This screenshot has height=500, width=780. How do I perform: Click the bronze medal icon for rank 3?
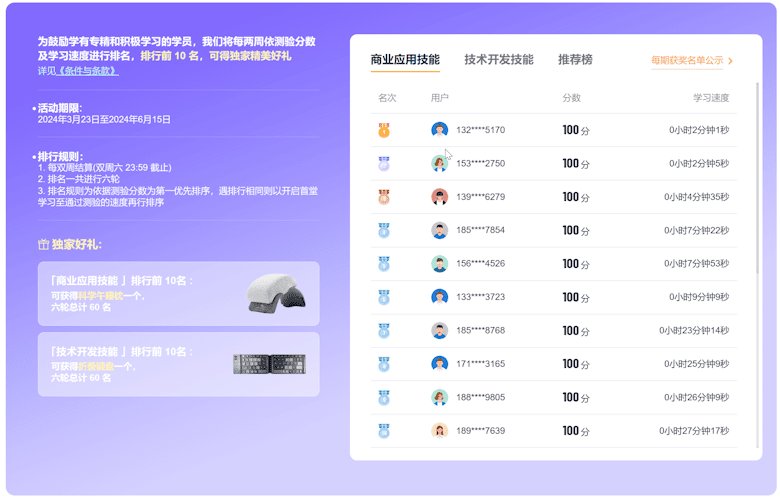pyautogui.click(x=384, y=197)
